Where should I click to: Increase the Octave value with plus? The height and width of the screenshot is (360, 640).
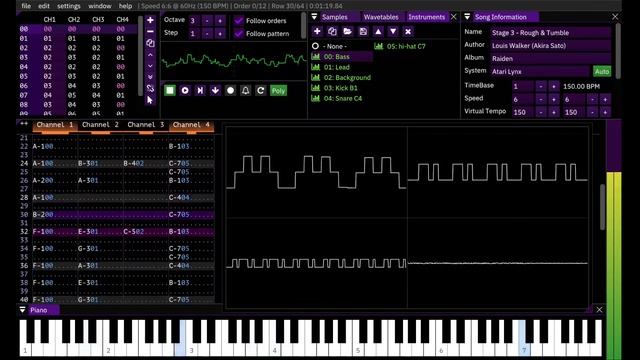(220, 20)
